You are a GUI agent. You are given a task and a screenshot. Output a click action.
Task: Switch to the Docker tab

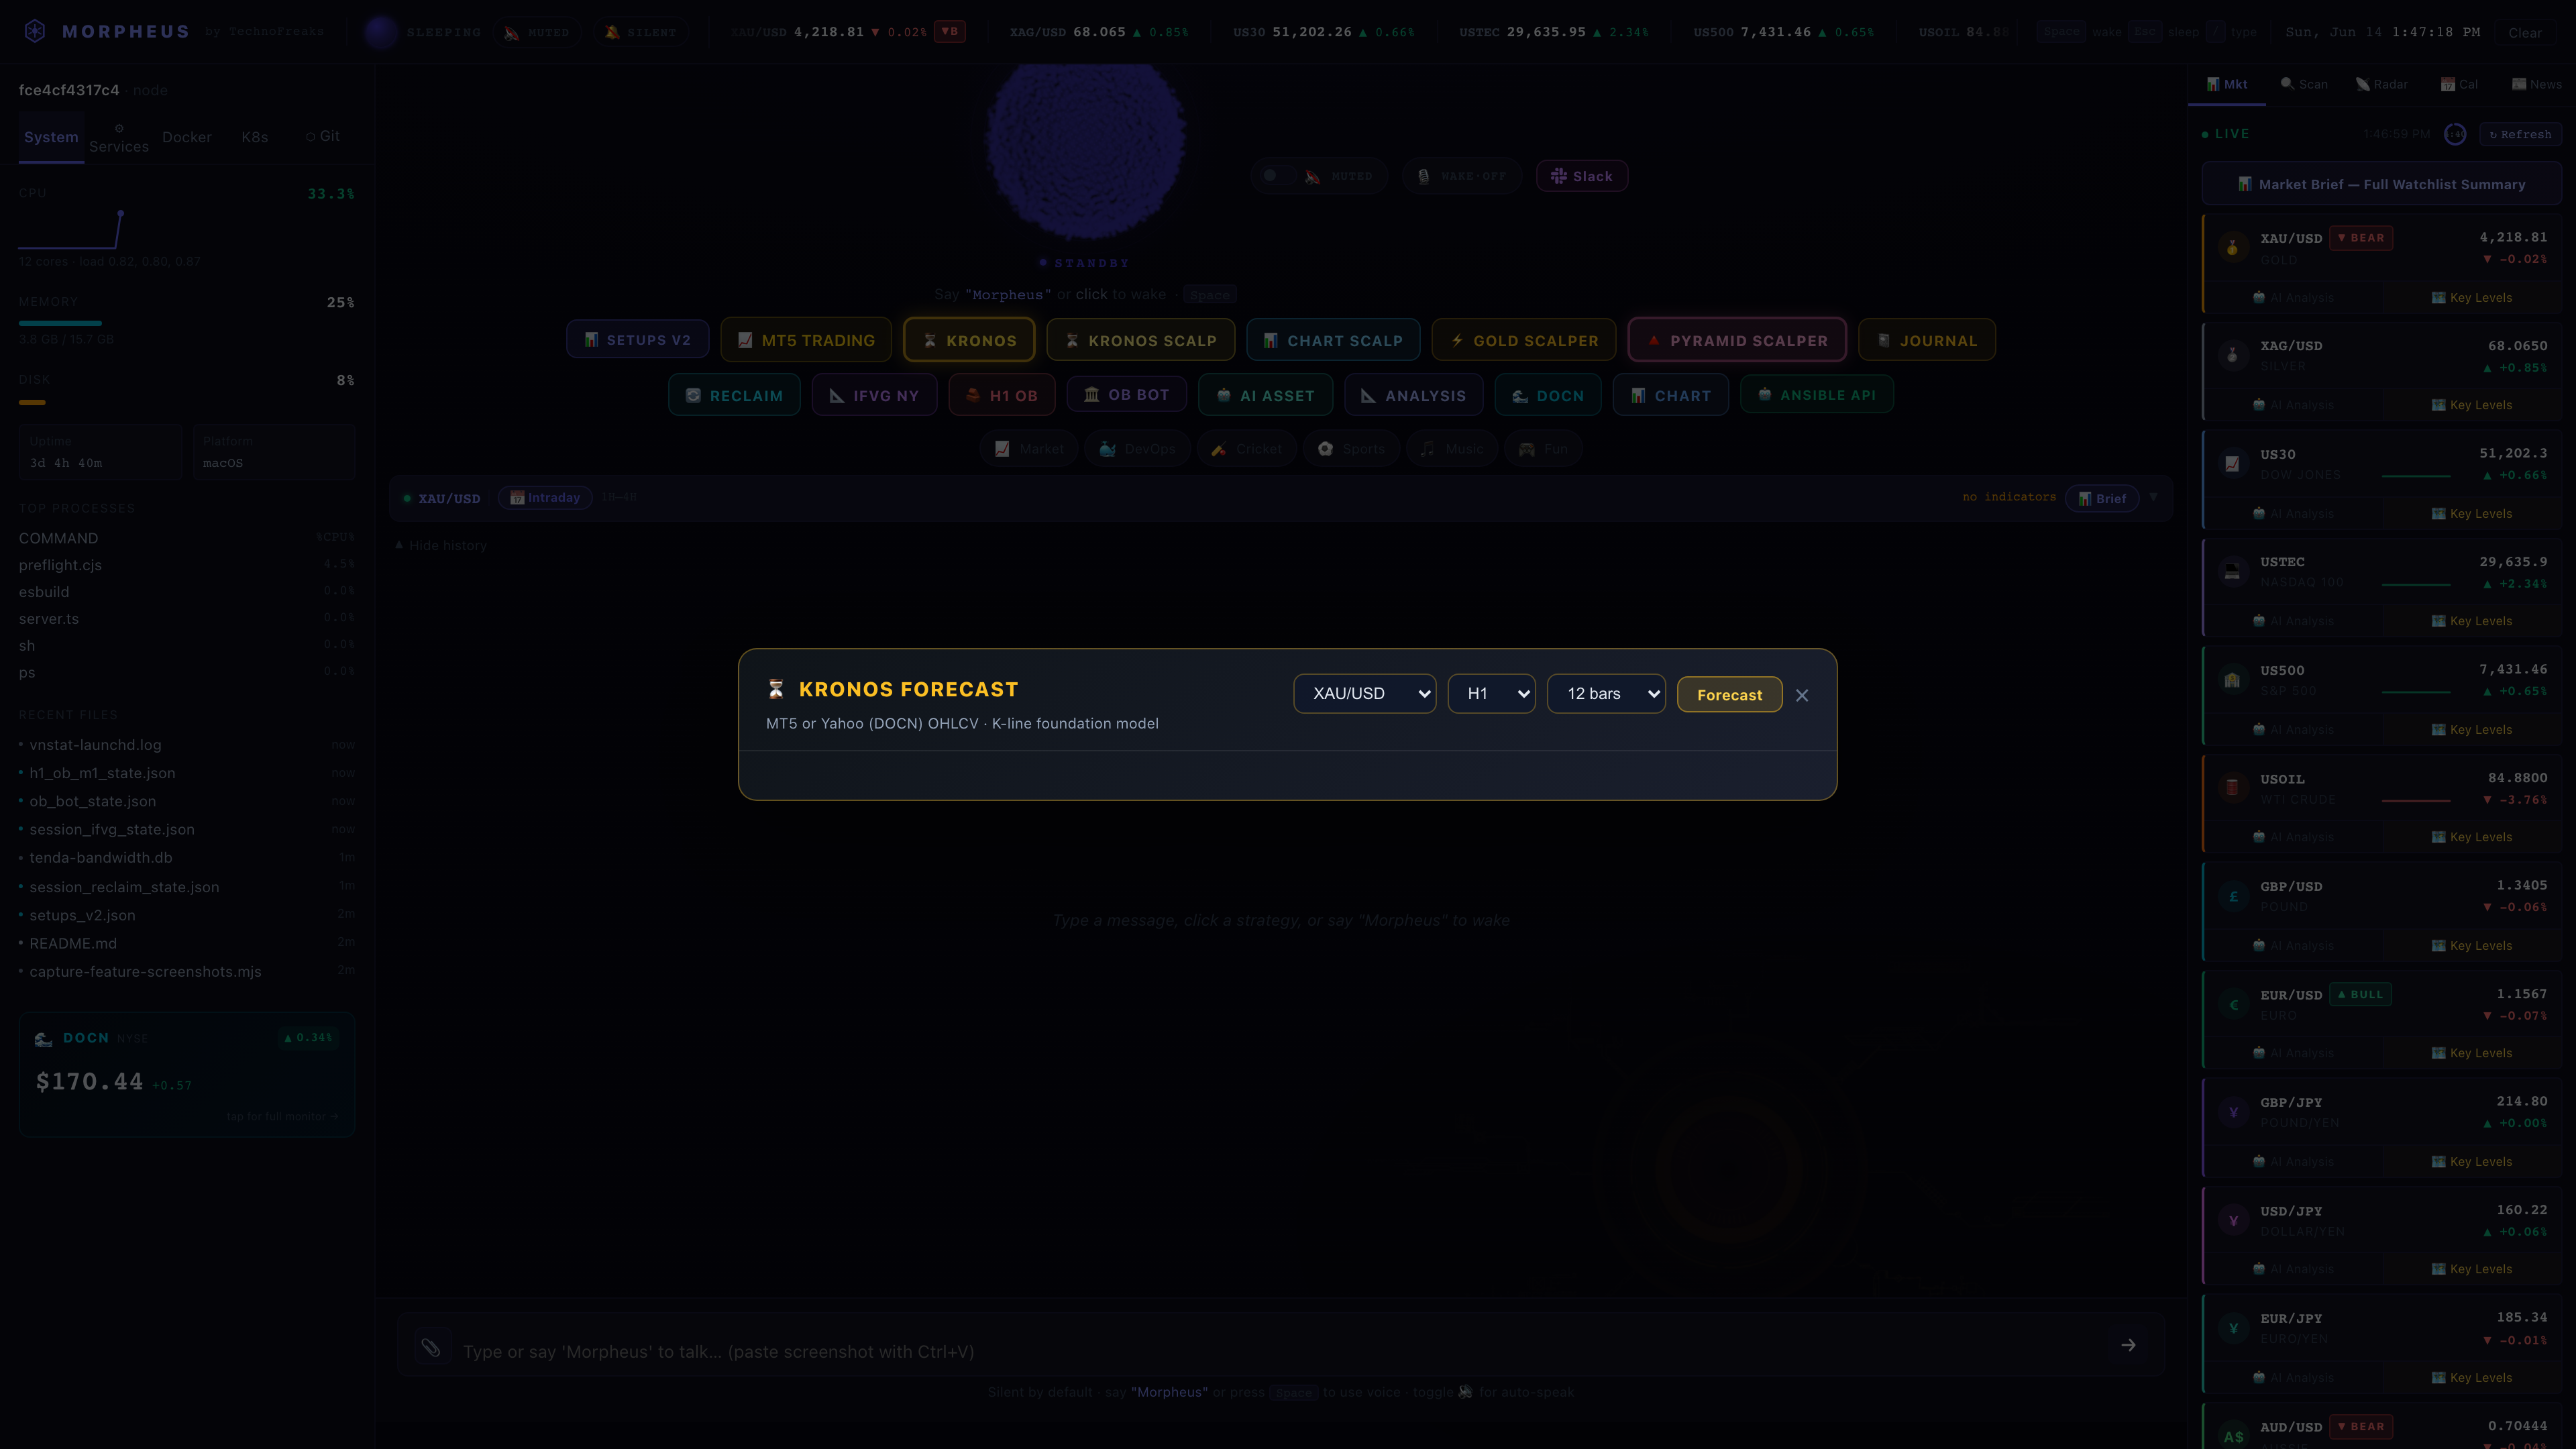(187, 137)
